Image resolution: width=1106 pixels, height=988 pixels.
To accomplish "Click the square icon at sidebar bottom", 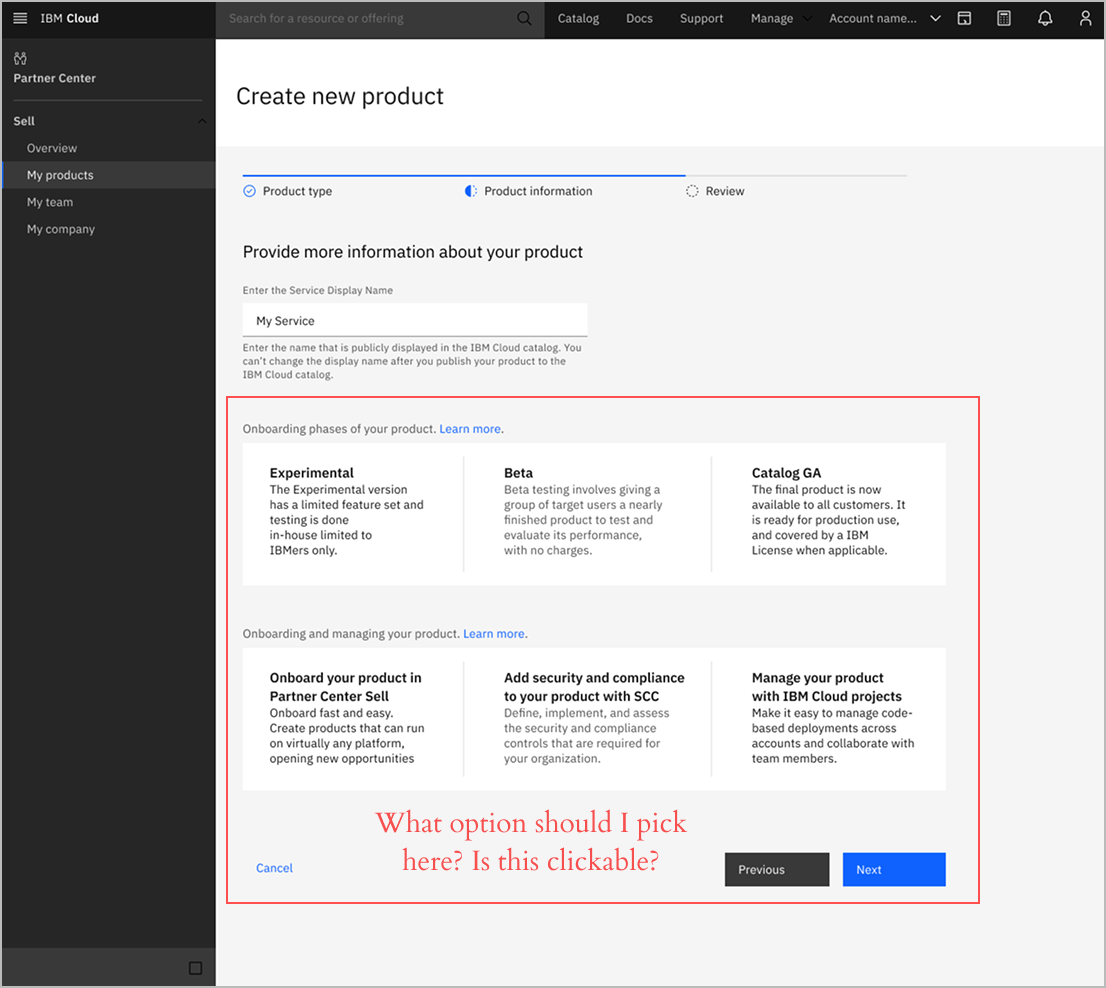I will pyautogui.click(x=195, y=968).
